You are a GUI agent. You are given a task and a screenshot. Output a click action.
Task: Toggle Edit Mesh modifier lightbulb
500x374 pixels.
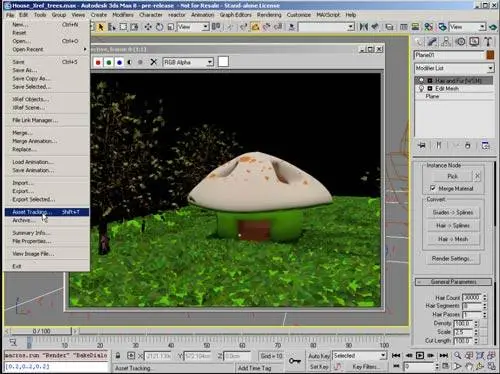[x=421, y=88]
